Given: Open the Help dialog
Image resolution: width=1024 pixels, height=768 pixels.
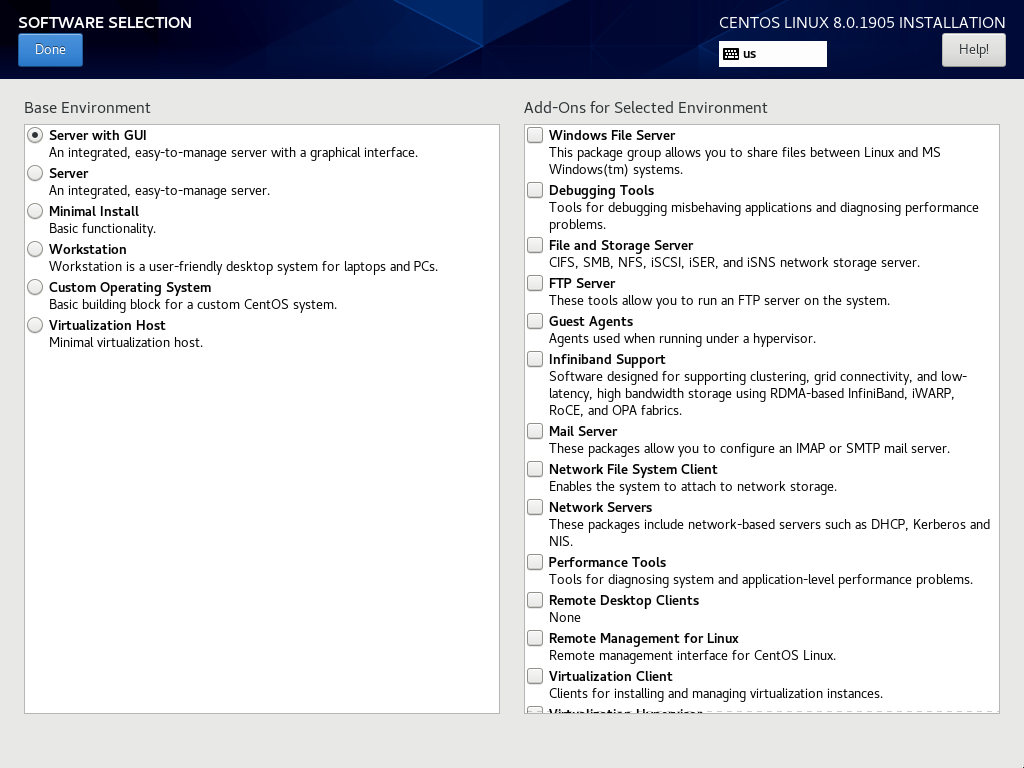Looking at the screenshot, I should tap(973, 50).
